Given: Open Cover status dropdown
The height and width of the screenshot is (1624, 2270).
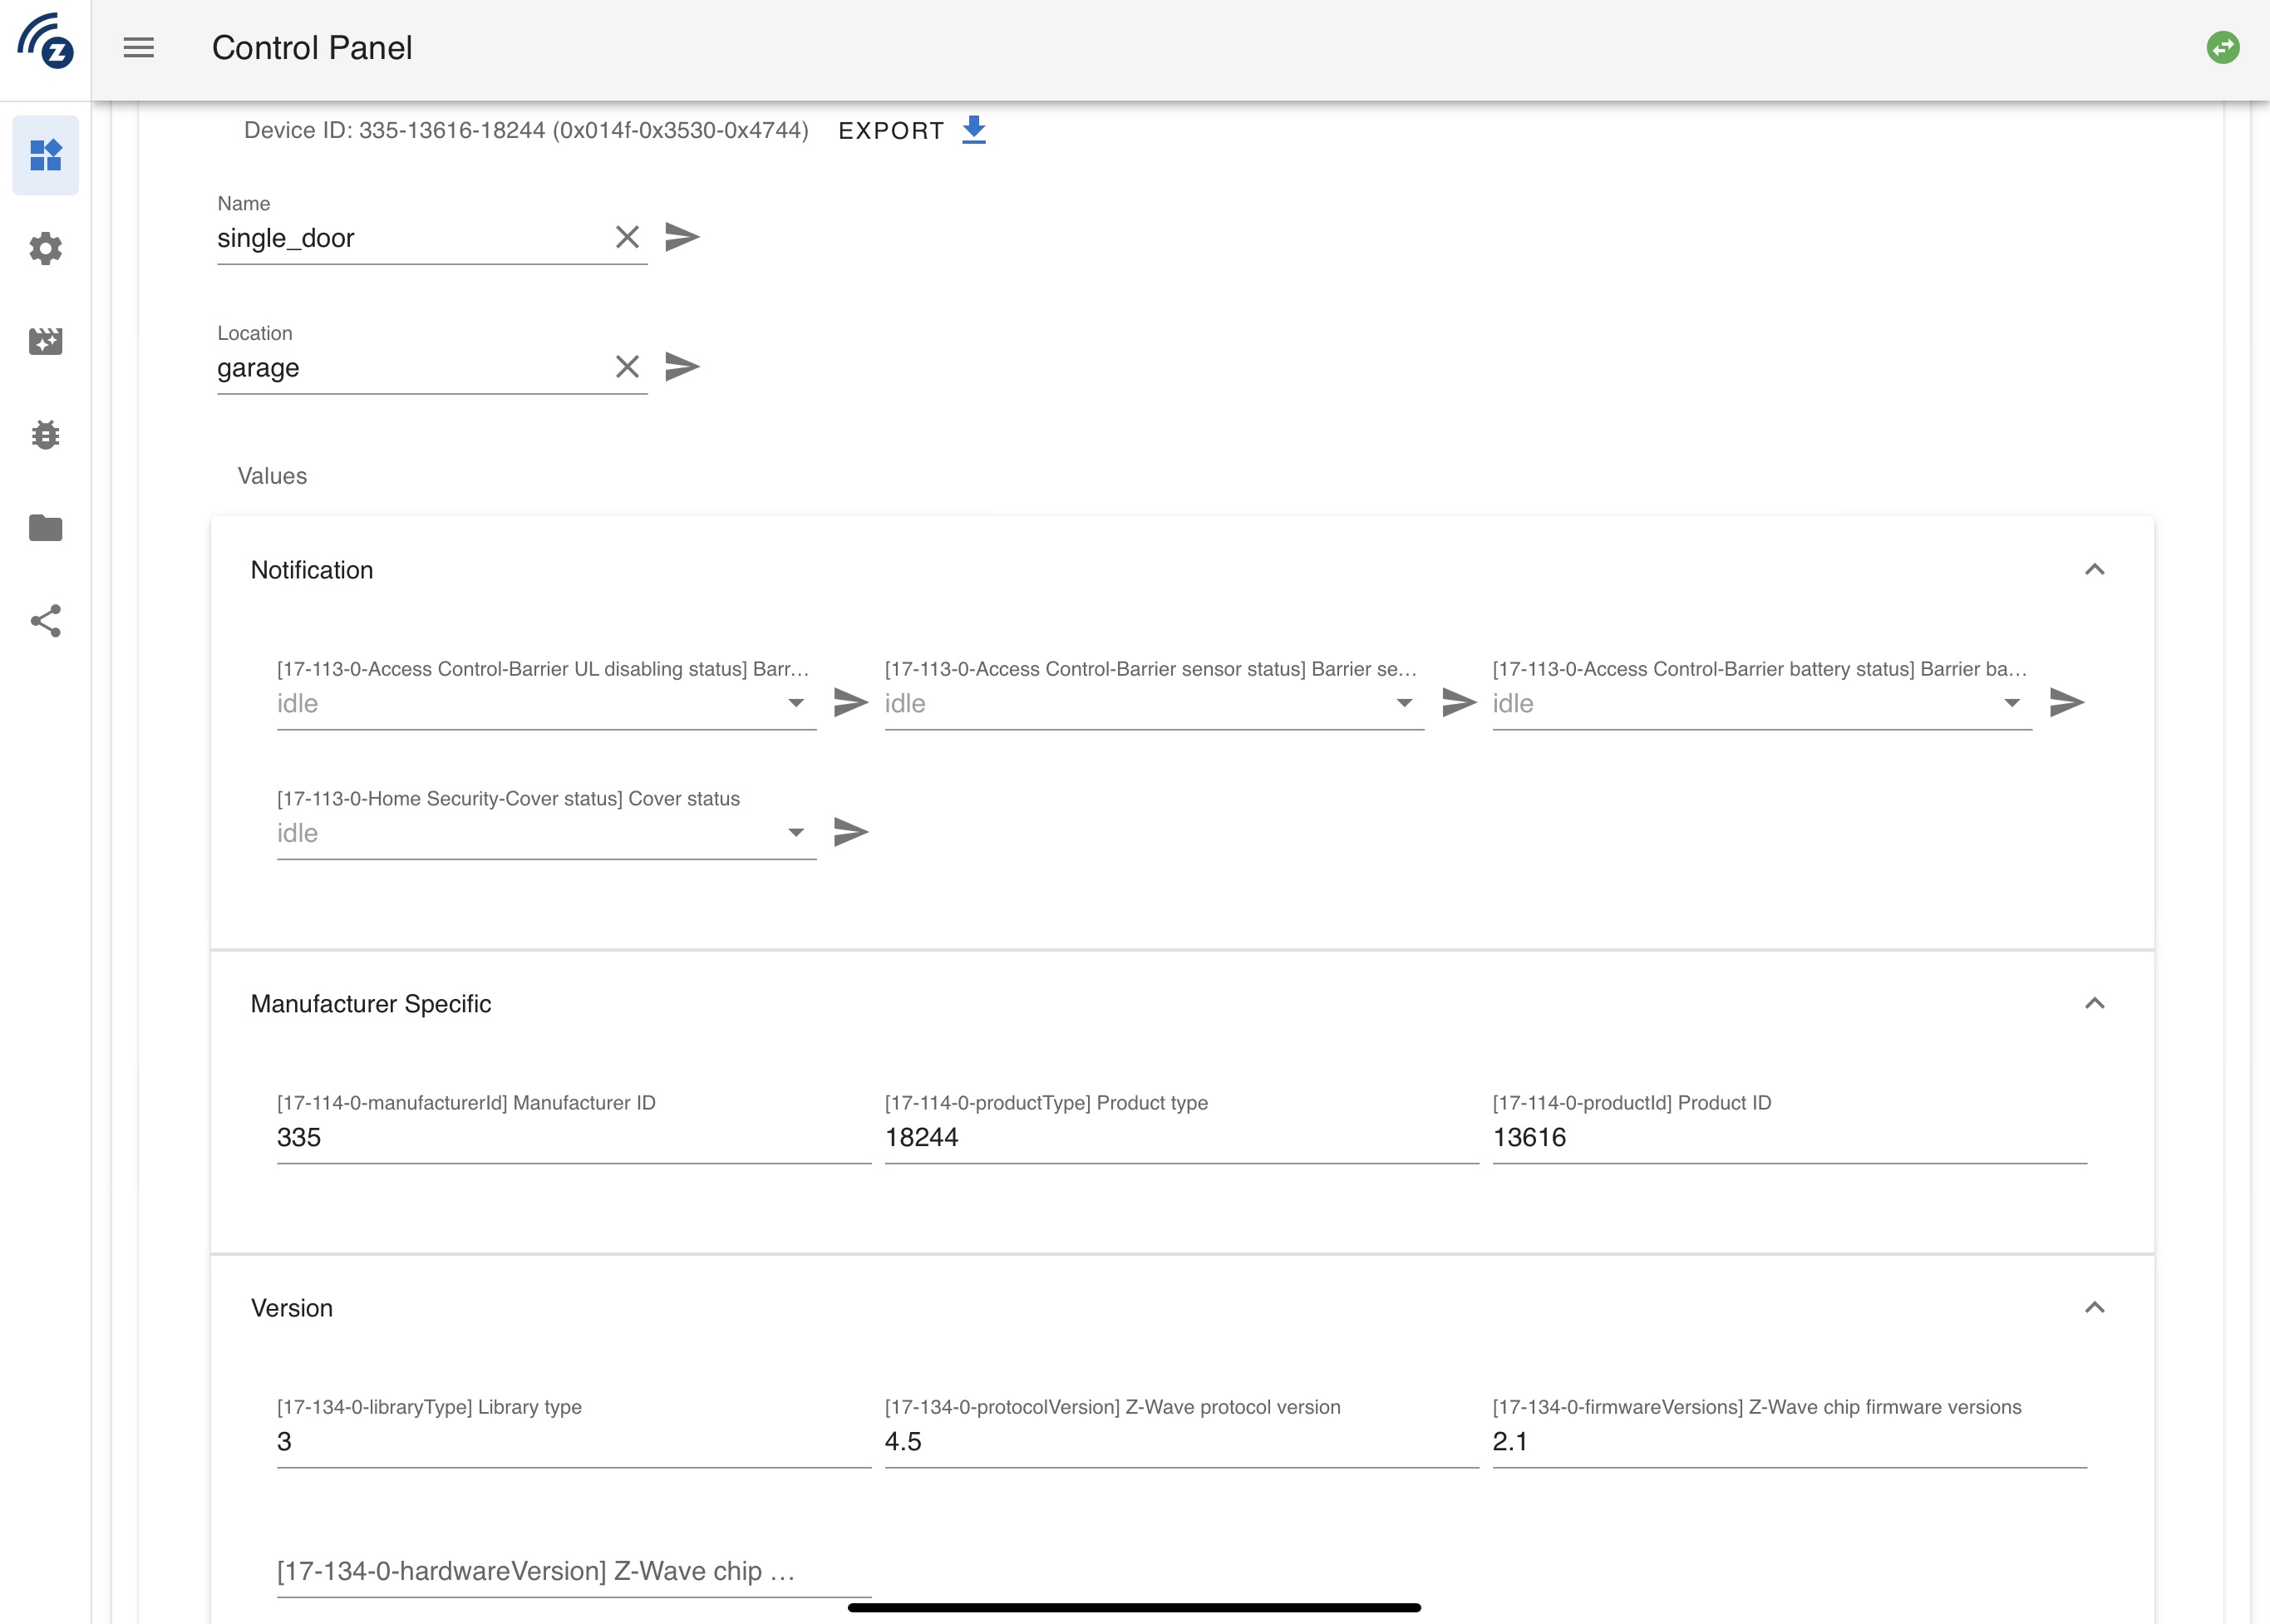Looking at the screenshot, I should tap(545, 833).
